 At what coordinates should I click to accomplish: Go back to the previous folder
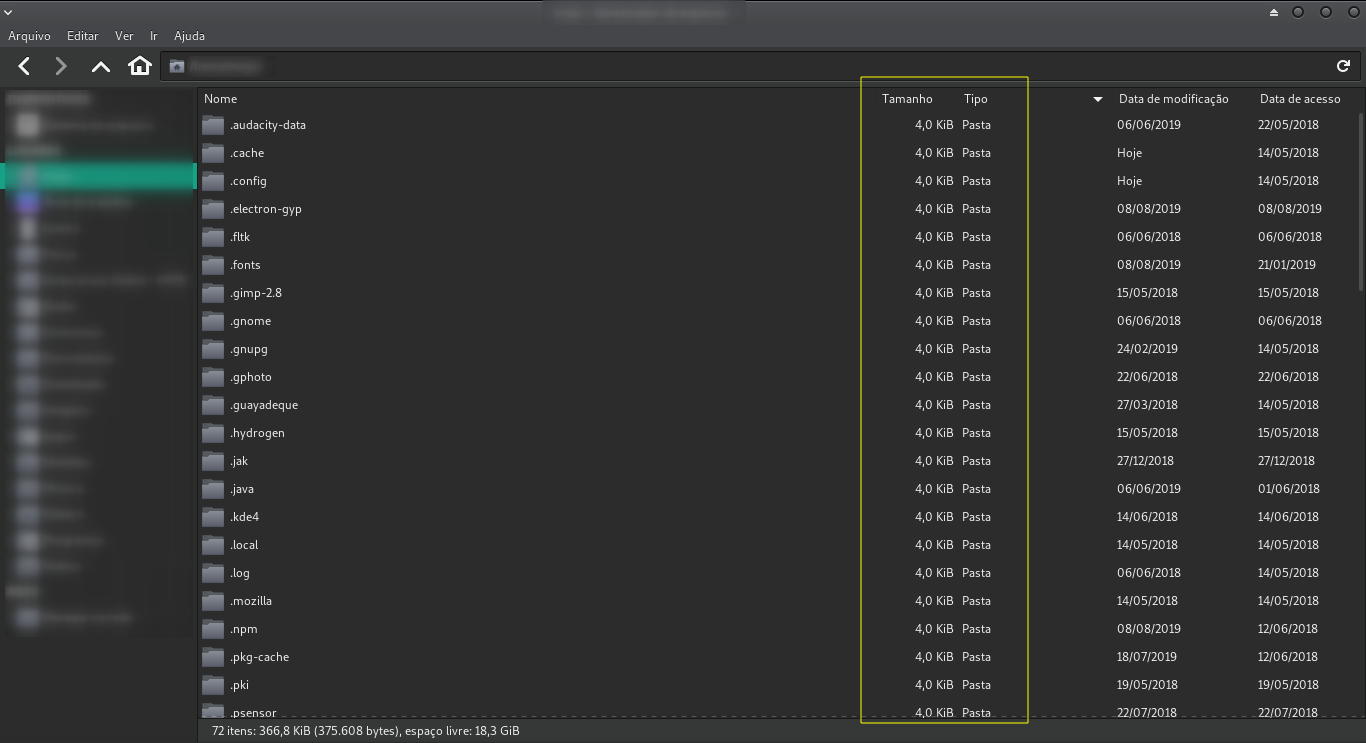click(25, 66)
